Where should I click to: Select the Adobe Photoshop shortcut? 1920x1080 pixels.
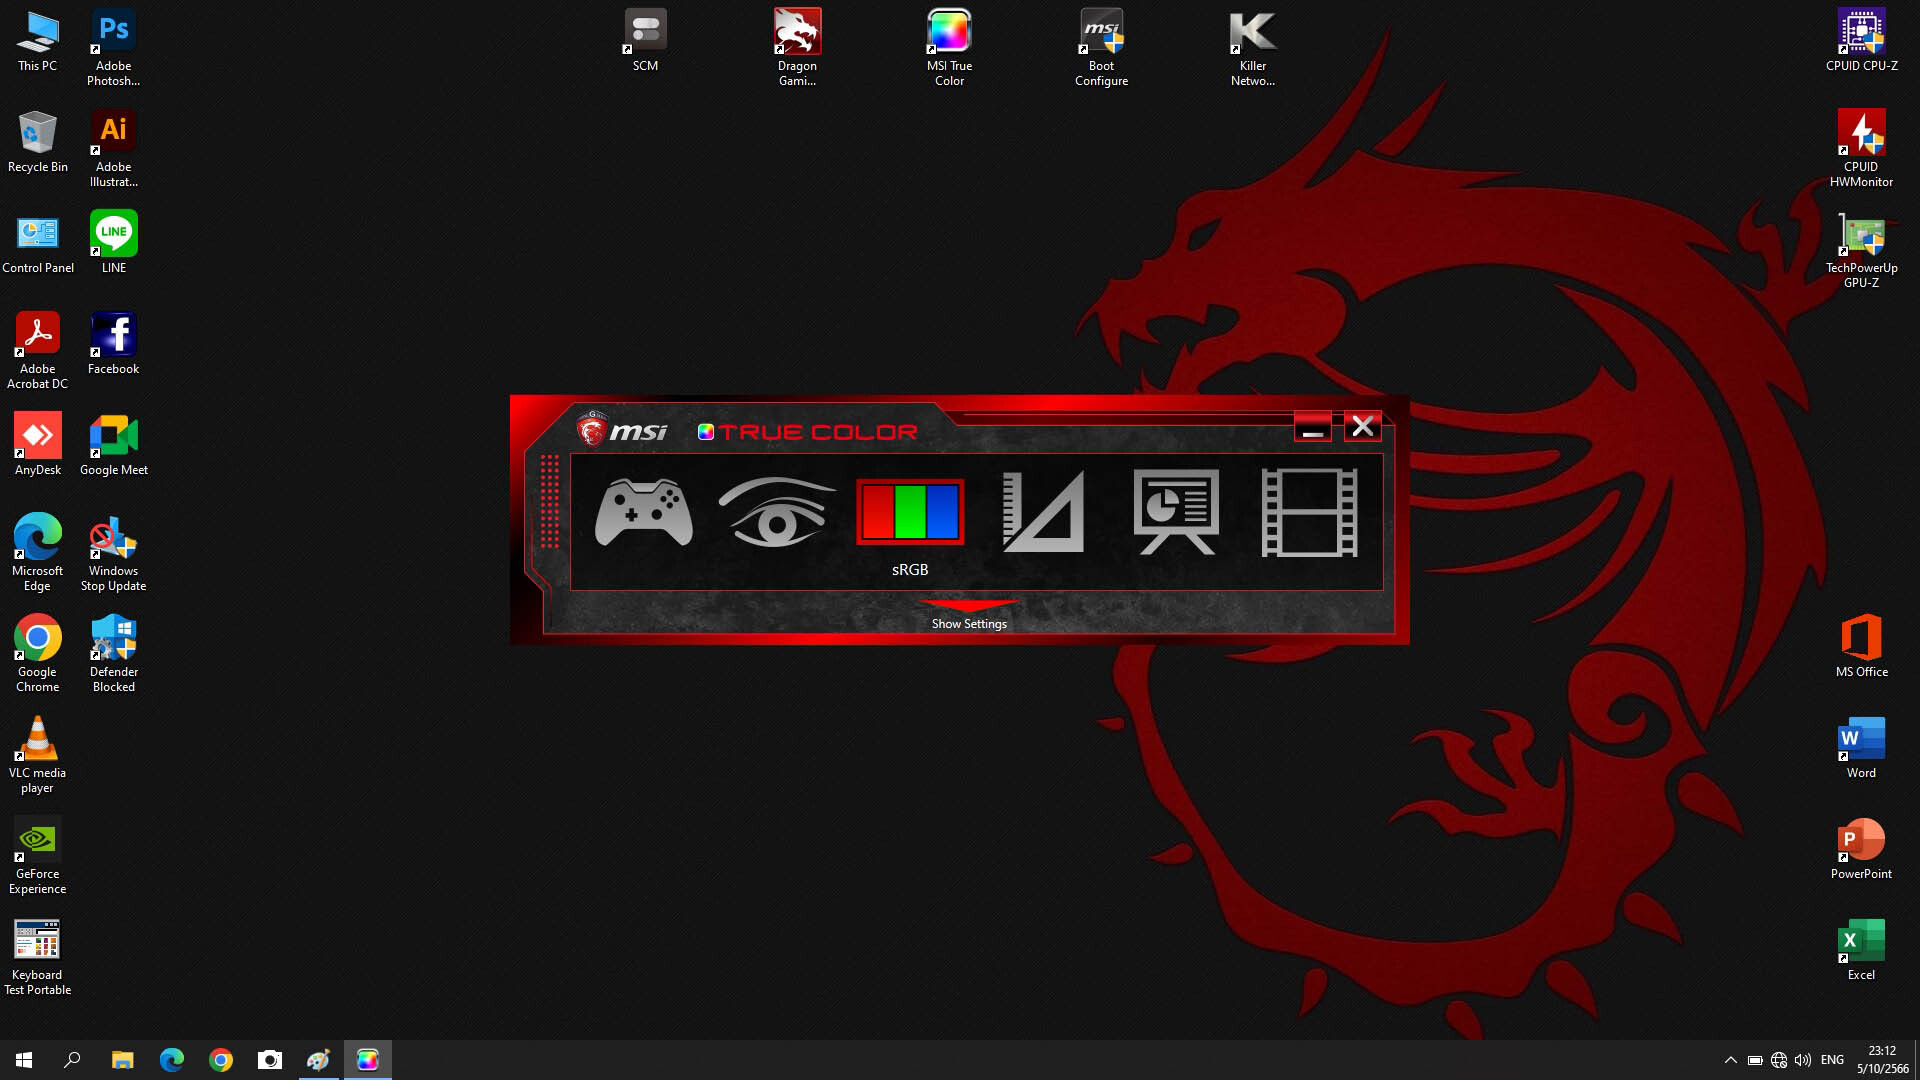click(x=113, y=47)
